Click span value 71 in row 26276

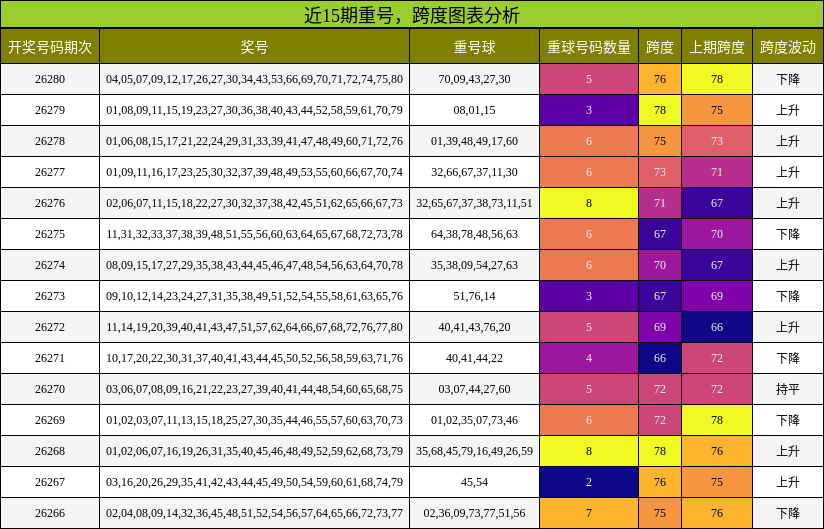(x=660, y=203)
